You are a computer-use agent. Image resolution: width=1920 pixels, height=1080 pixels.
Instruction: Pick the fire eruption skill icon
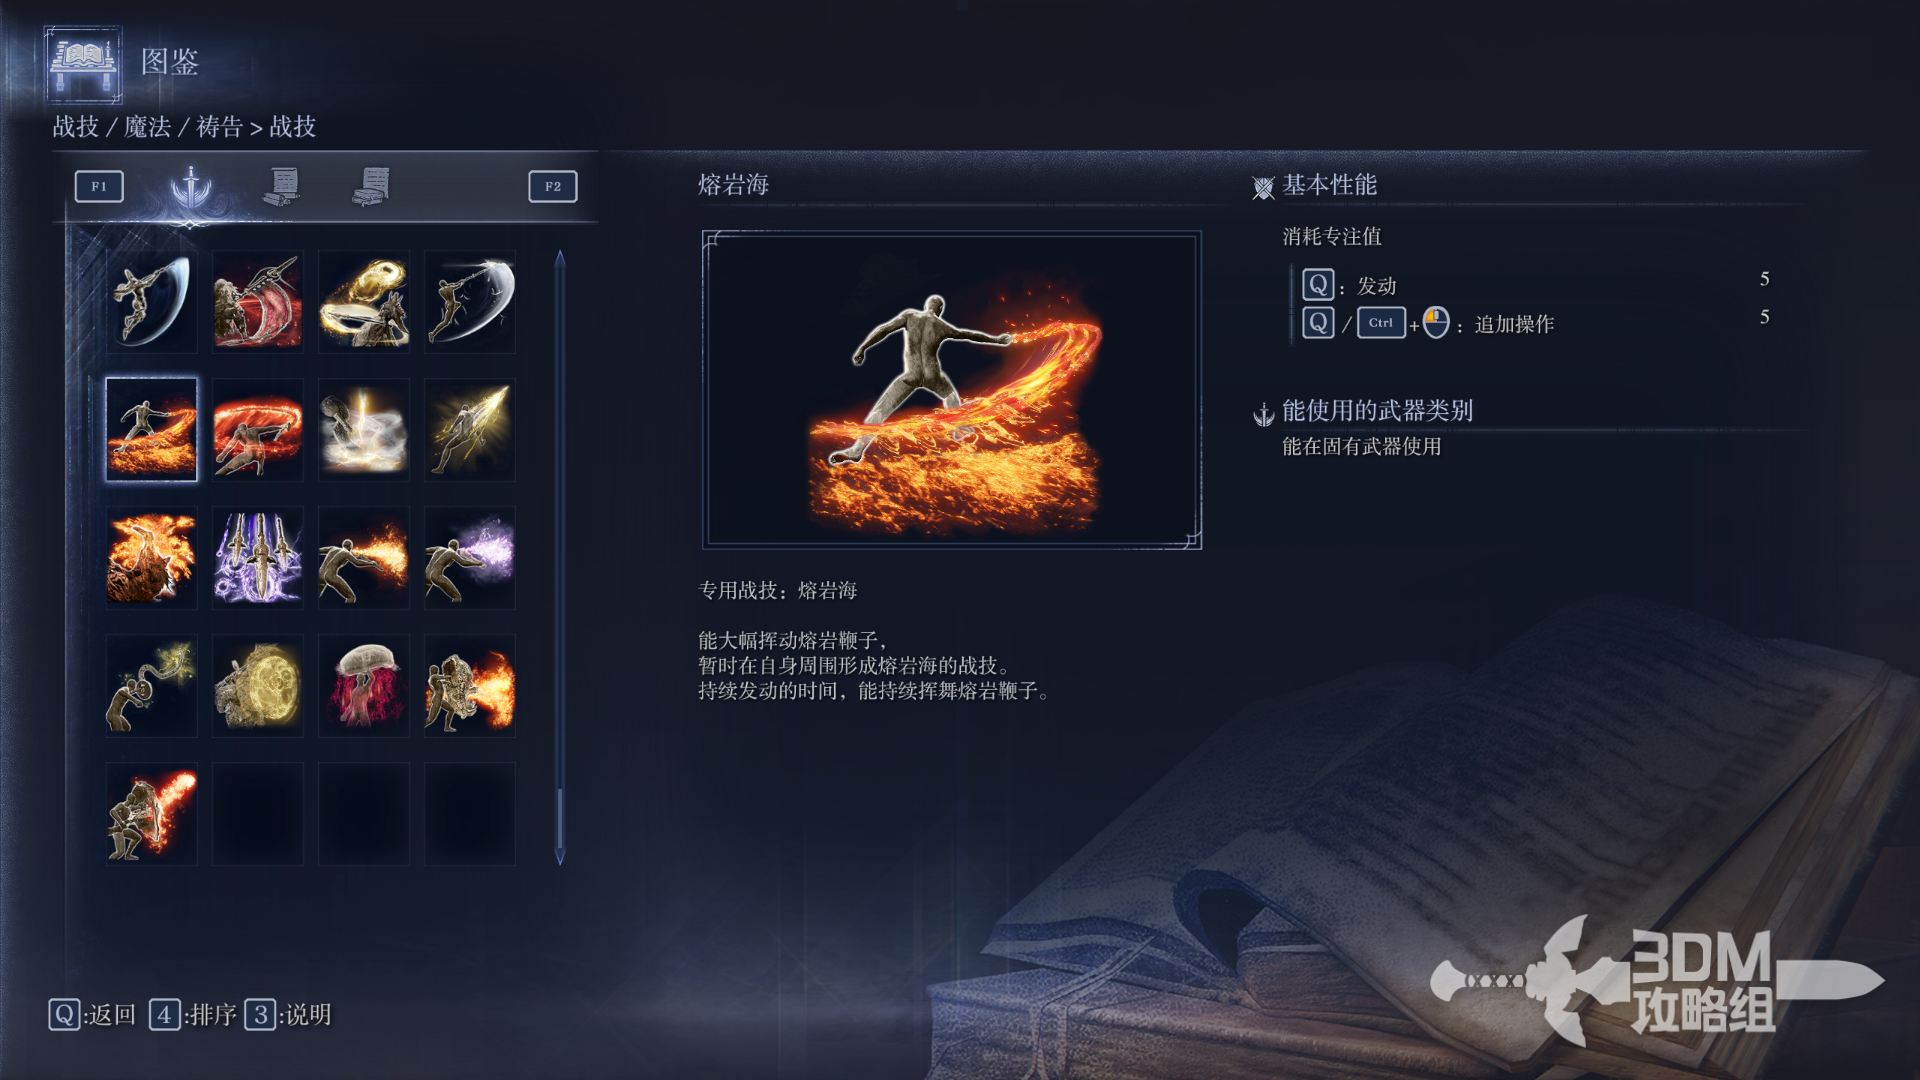(152, 558)
